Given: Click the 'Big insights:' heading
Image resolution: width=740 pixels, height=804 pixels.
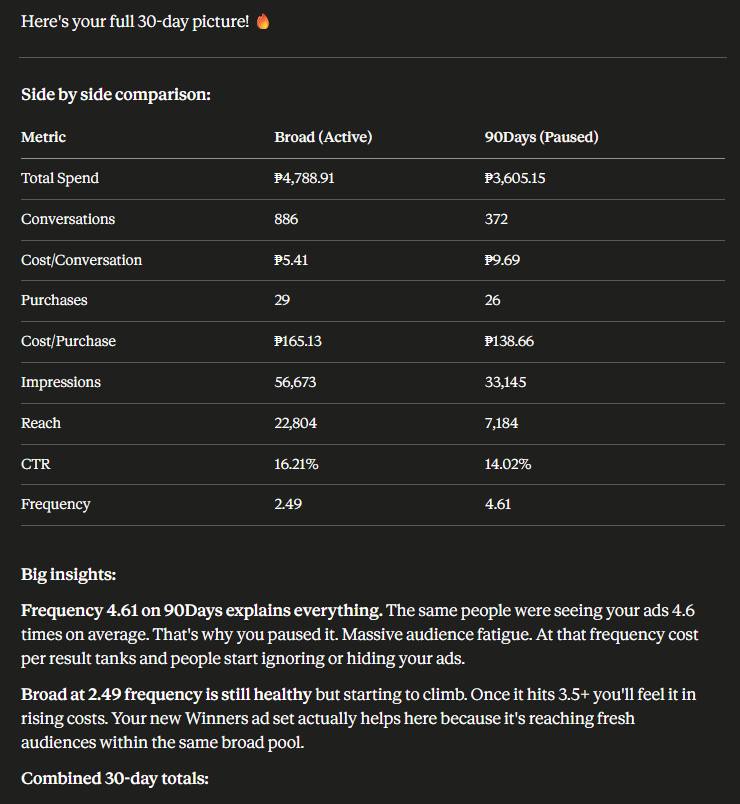Looking at the screenshot, I should click(x=69, y=575).
